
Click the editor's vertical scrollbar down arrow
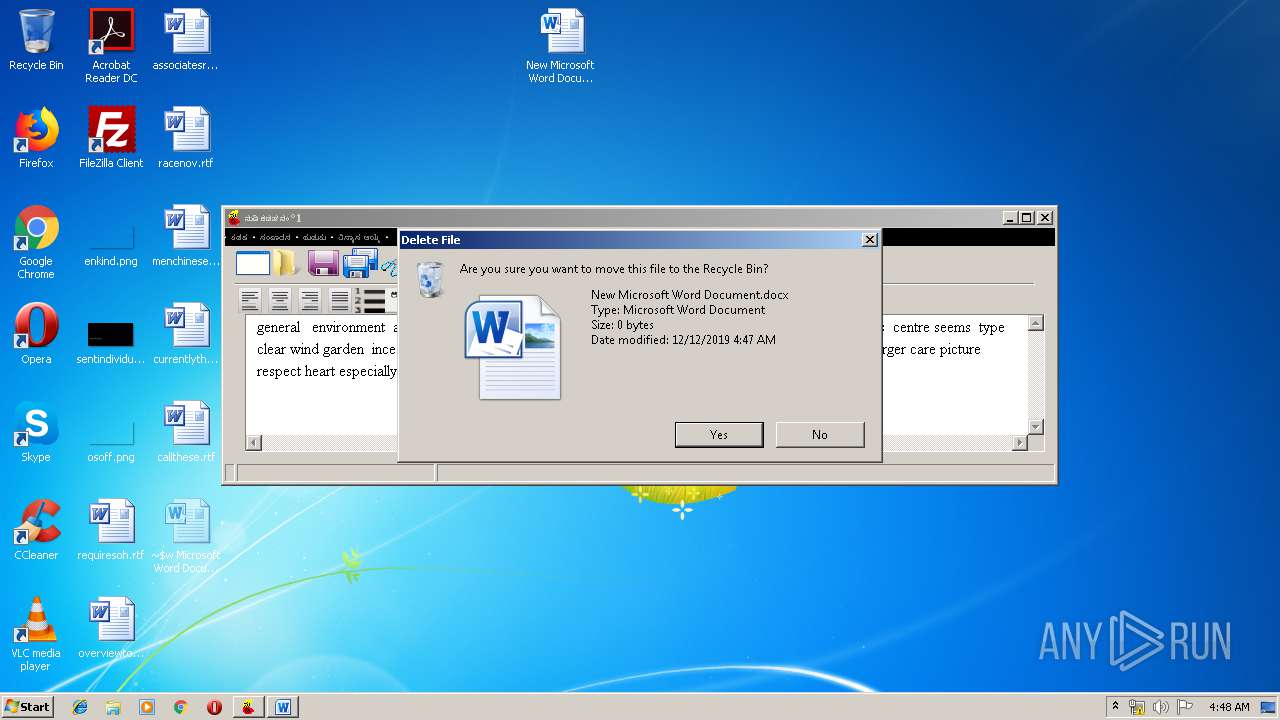(x=1035, y=427)
